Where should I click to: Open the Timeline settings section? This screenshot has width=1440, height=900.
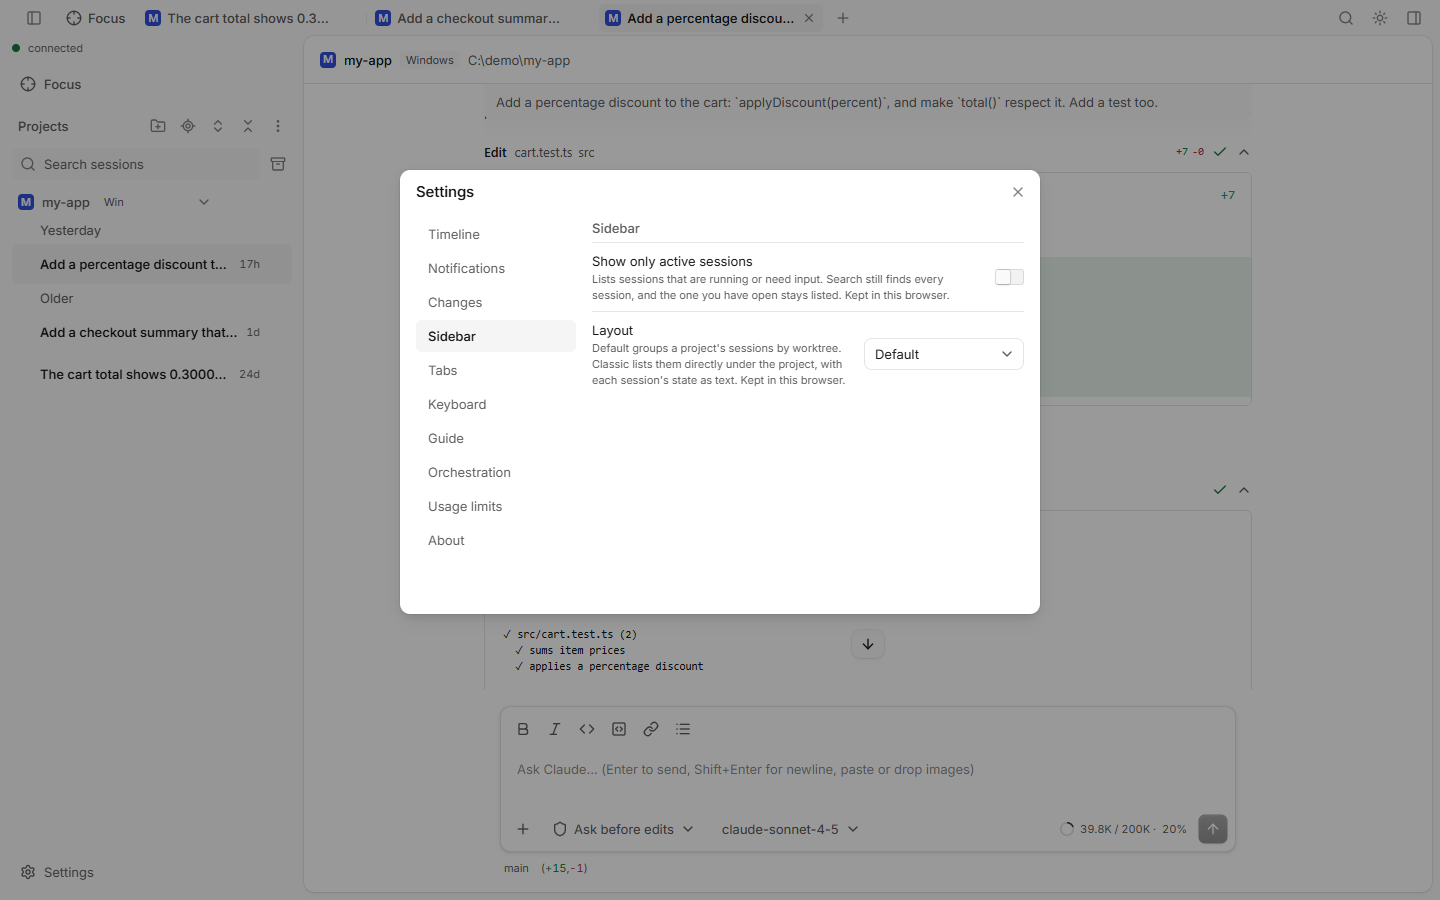tap(496, 234)
